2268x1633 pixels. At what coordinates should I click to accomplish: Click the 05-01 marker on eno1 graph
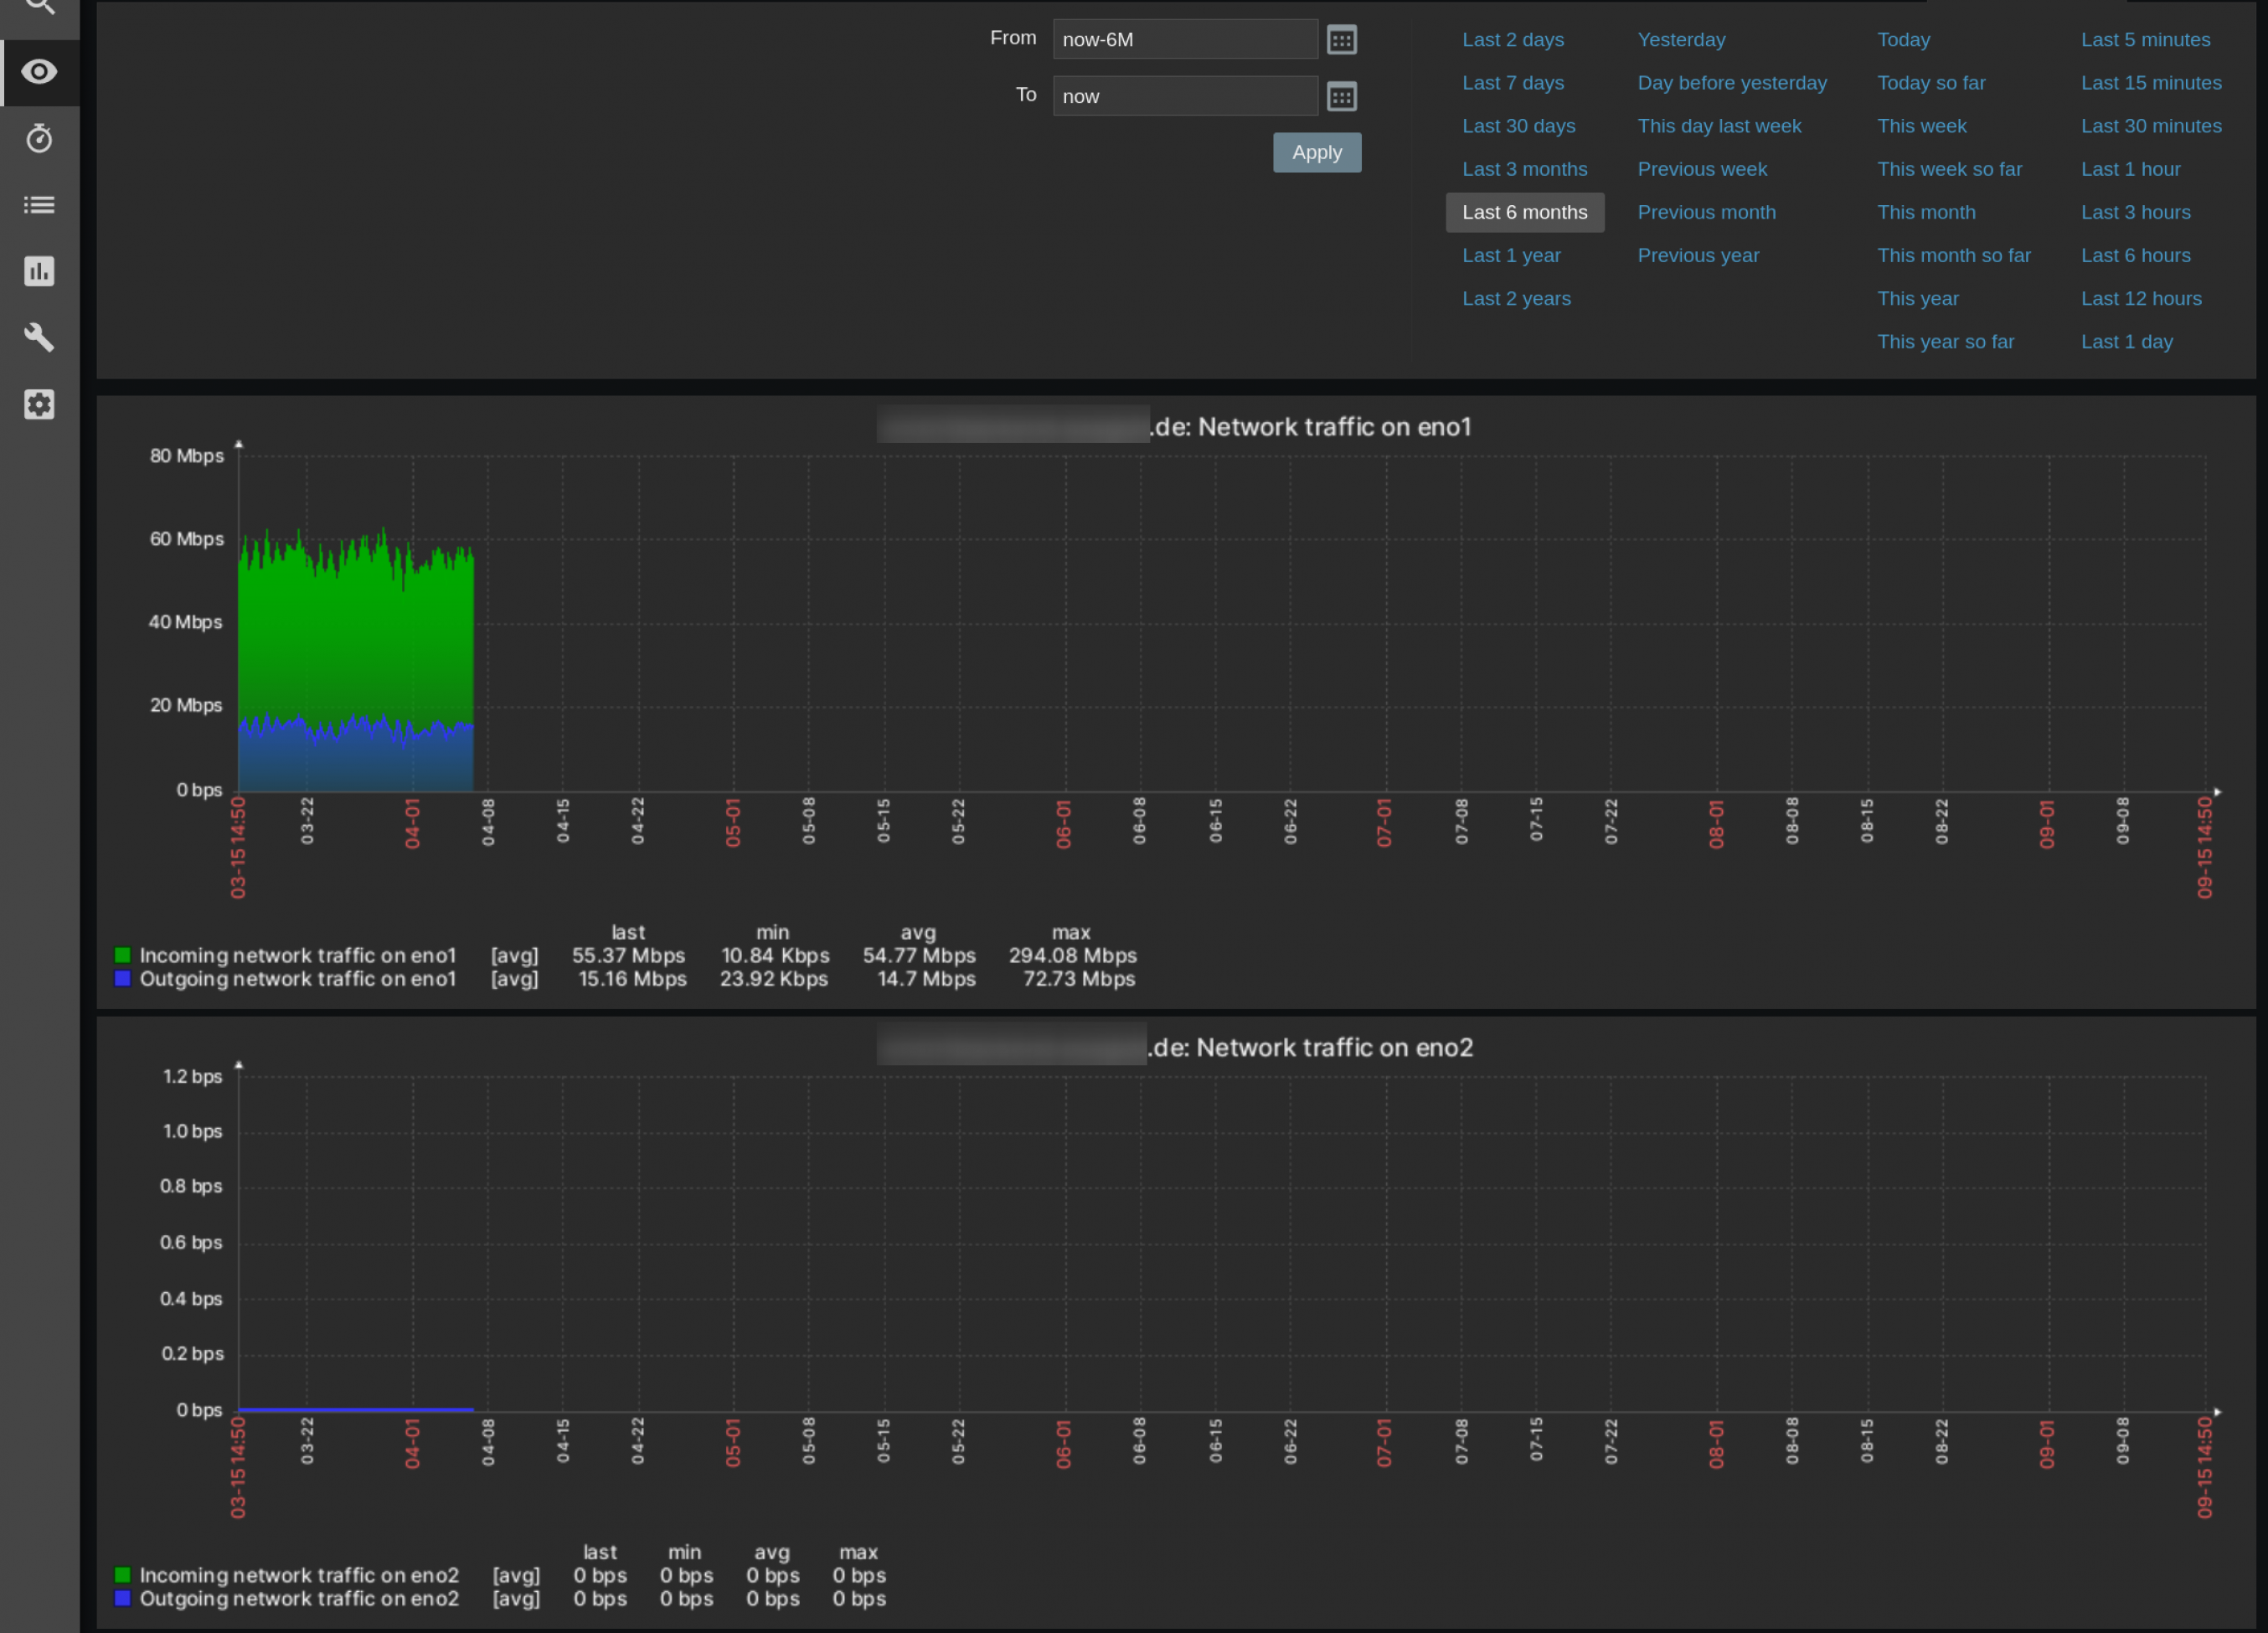[x=733, y=822]
